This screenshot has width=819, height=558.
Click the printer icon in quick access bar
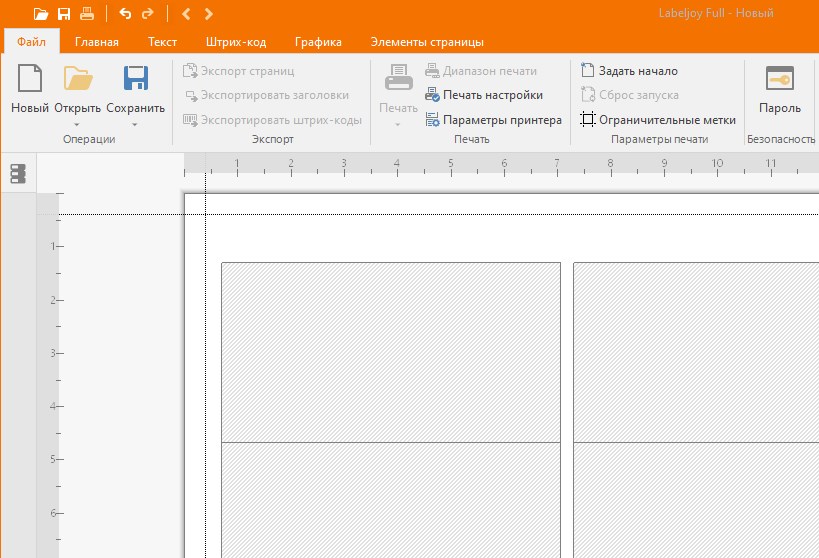point(87,14)
